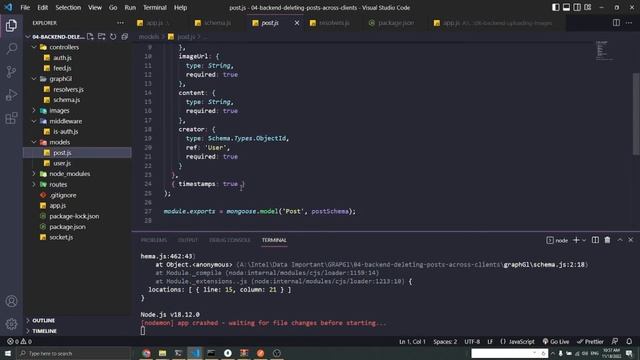This screenshot has height=360, width=640.
Task: Click Go Live in status bar
Action: (x=556, y=341)
